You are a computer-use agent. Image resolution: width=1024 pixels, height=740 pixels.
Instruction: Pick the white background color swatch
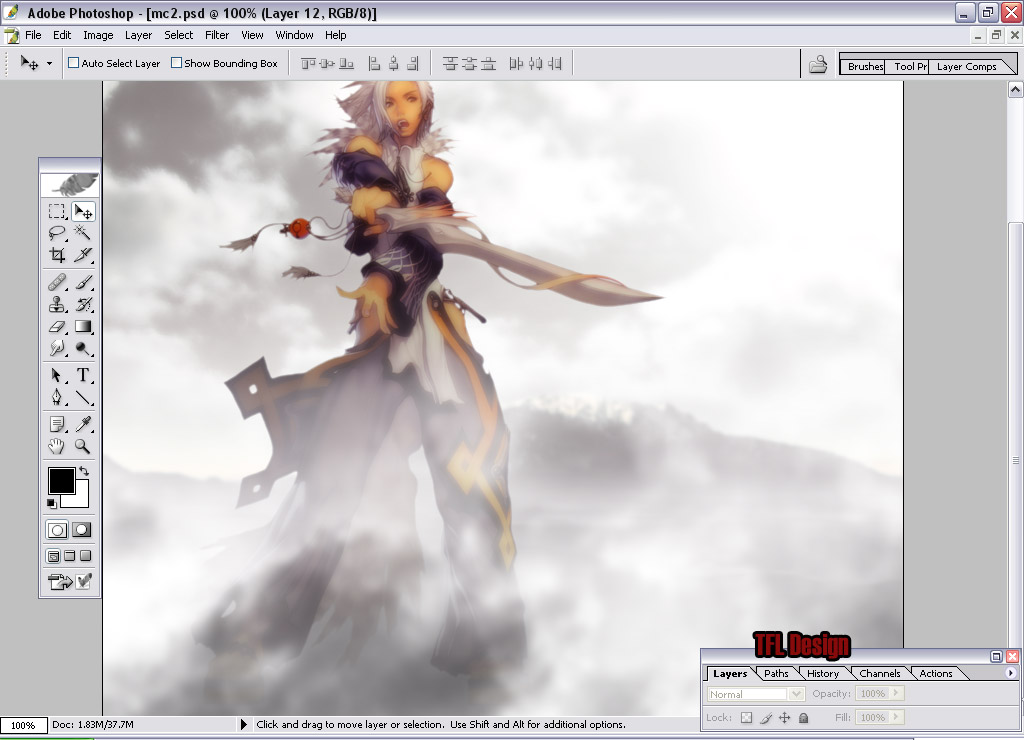coord(80,499)
